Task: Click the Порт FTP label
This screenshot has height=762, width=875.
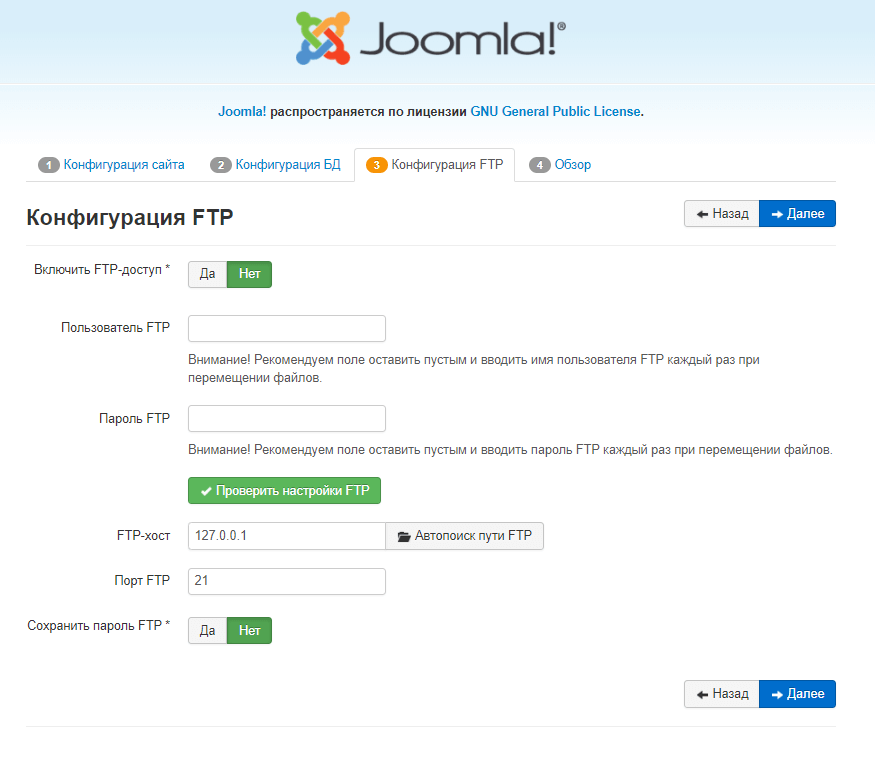Action: pyautogui.click(x=142, y=581)
